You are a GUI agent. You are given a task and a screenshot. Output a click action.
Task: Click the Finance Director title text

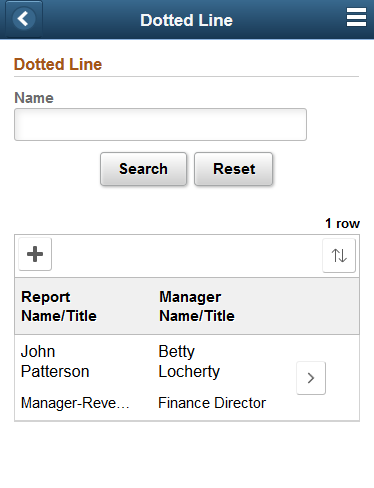coord(212,403)
